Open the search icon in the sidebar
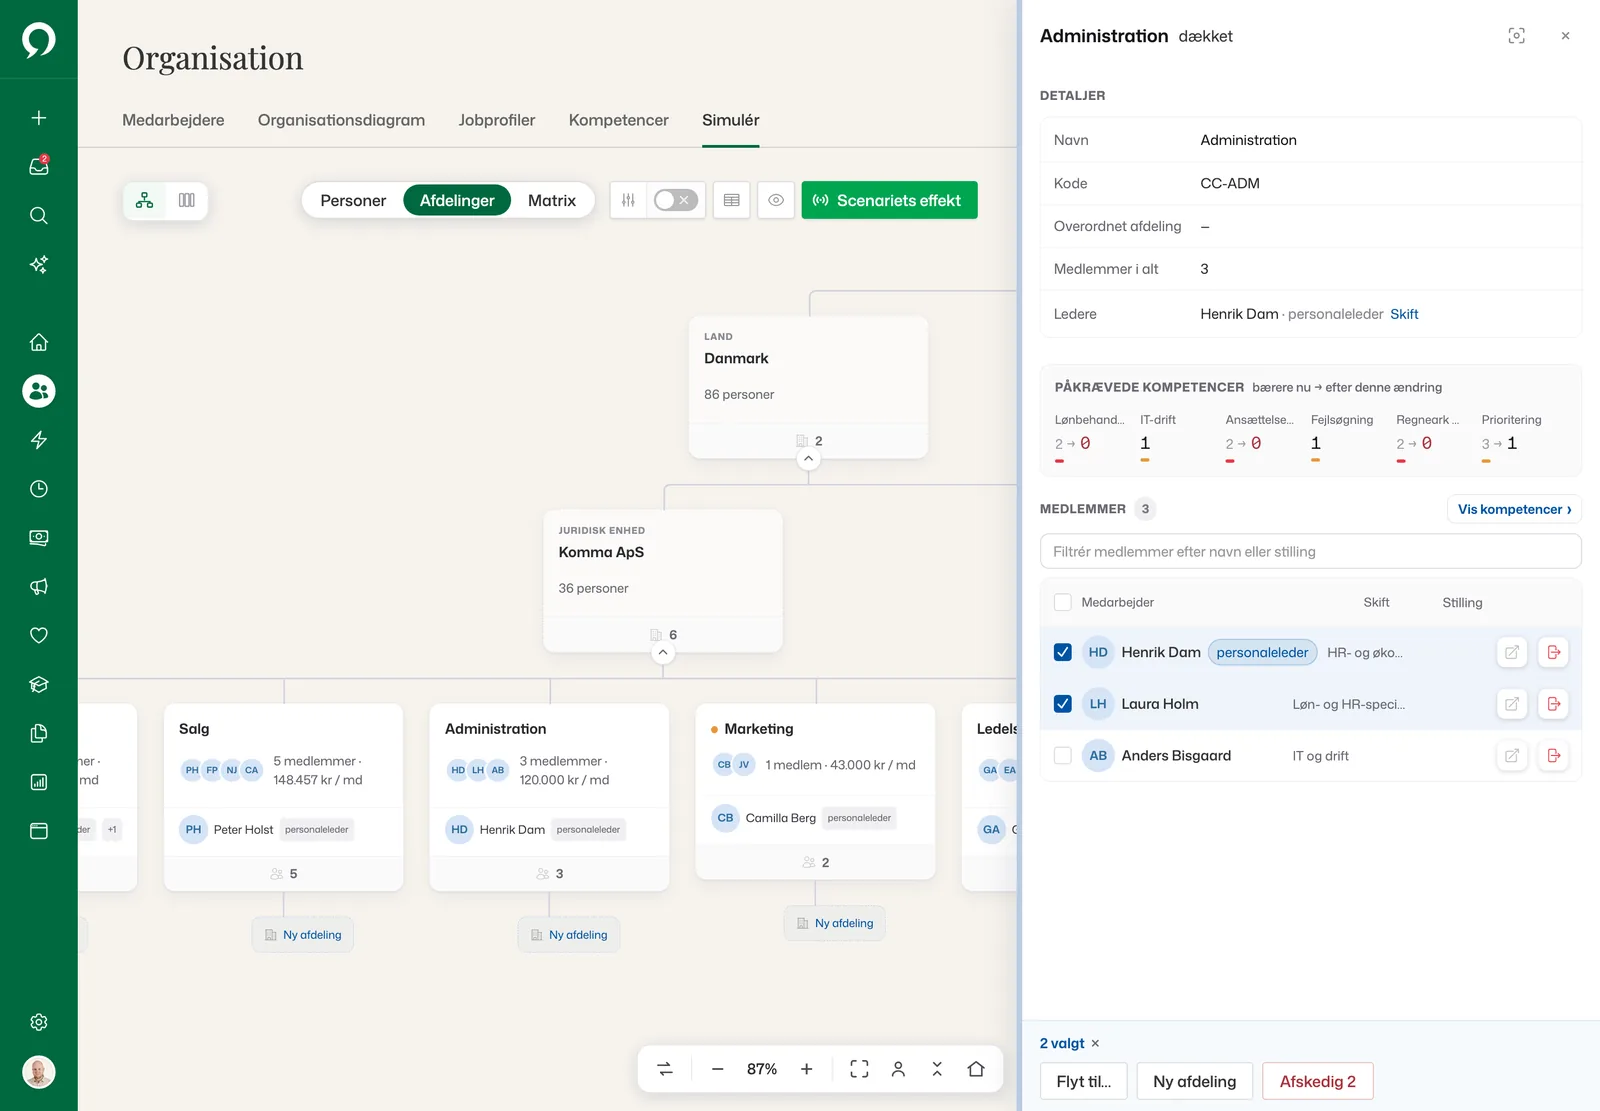 39,216
